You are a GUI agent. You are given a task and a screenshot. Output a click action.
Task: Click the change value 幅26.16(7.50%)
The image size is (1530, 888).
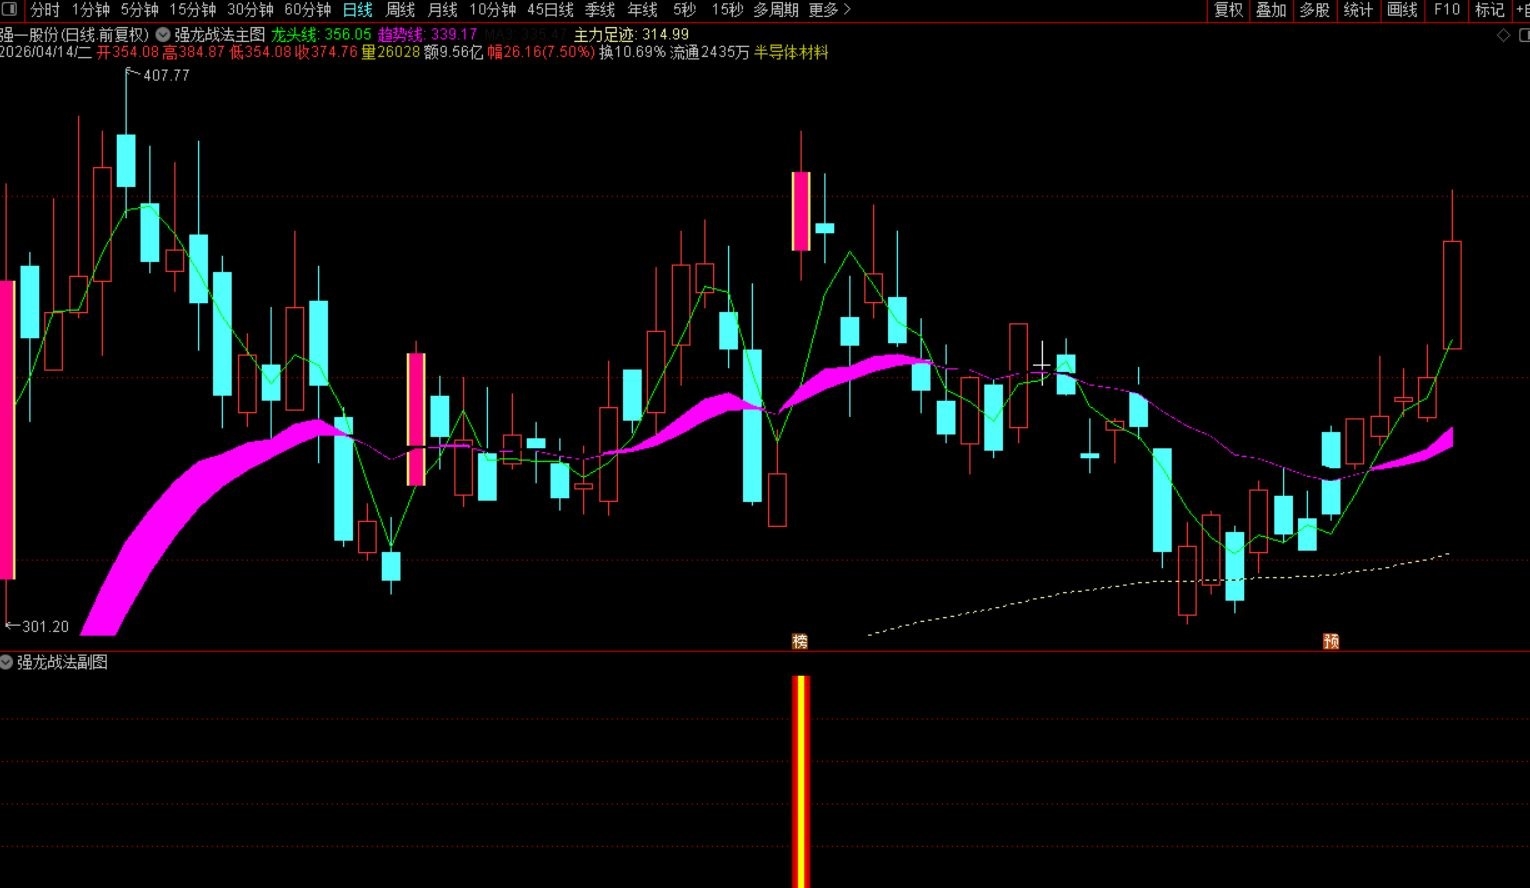tap(541, 52)
